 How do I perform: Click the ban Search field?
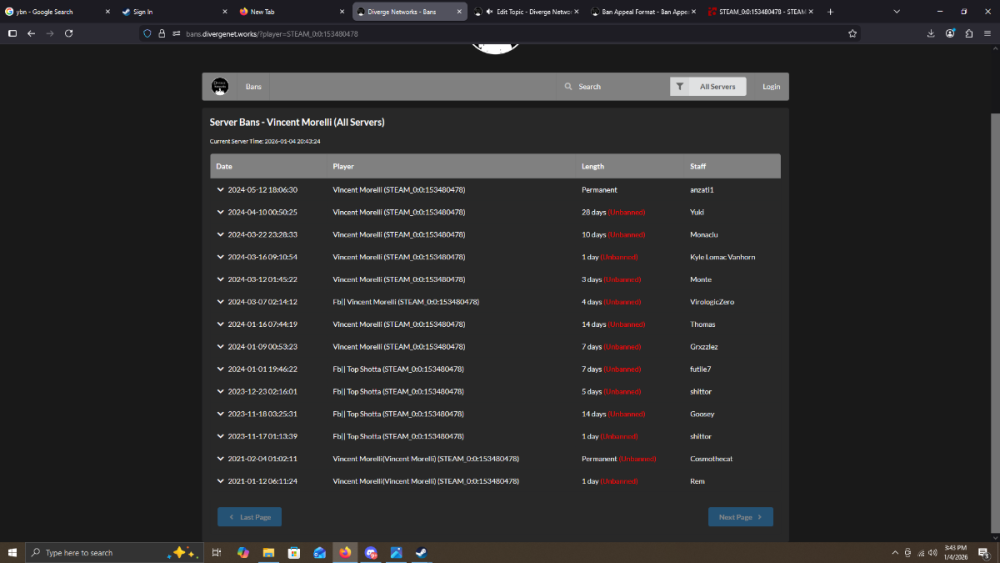pyautogui.click(x=612, y=87)
